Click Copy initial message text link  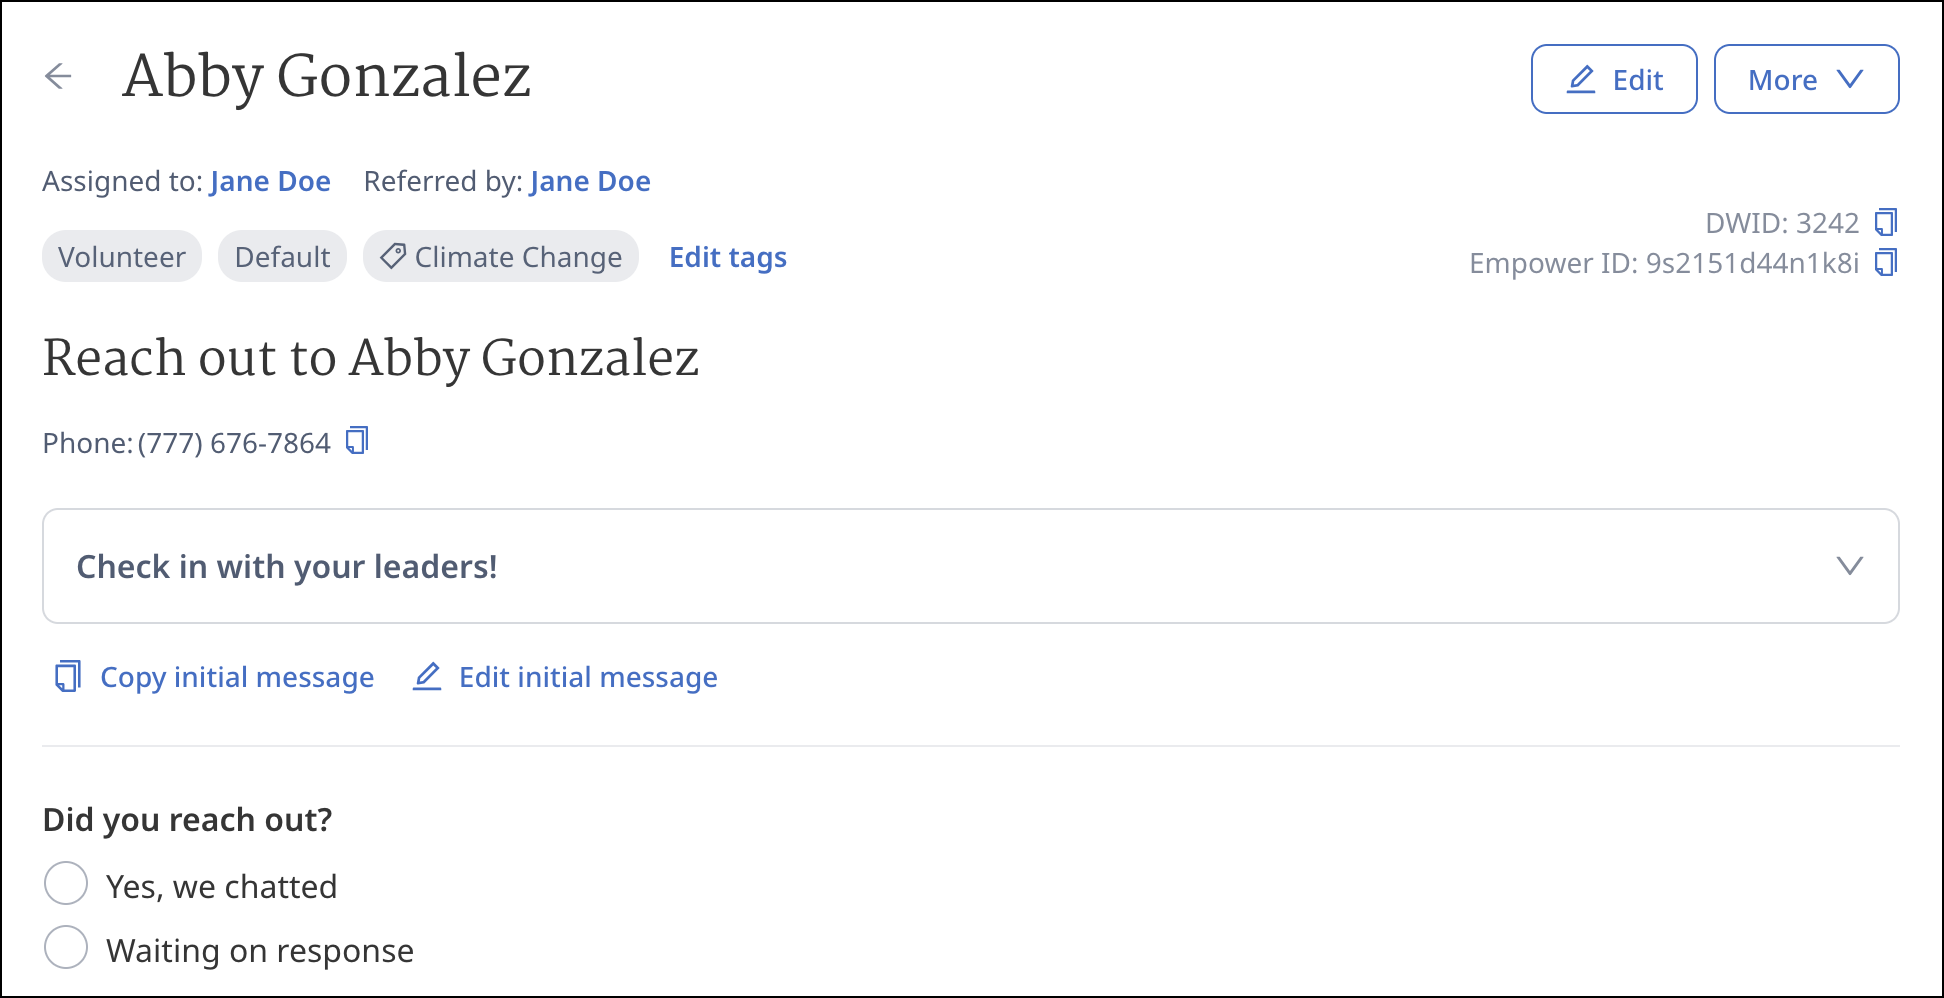pyautogui.click(x=237, y=677)
